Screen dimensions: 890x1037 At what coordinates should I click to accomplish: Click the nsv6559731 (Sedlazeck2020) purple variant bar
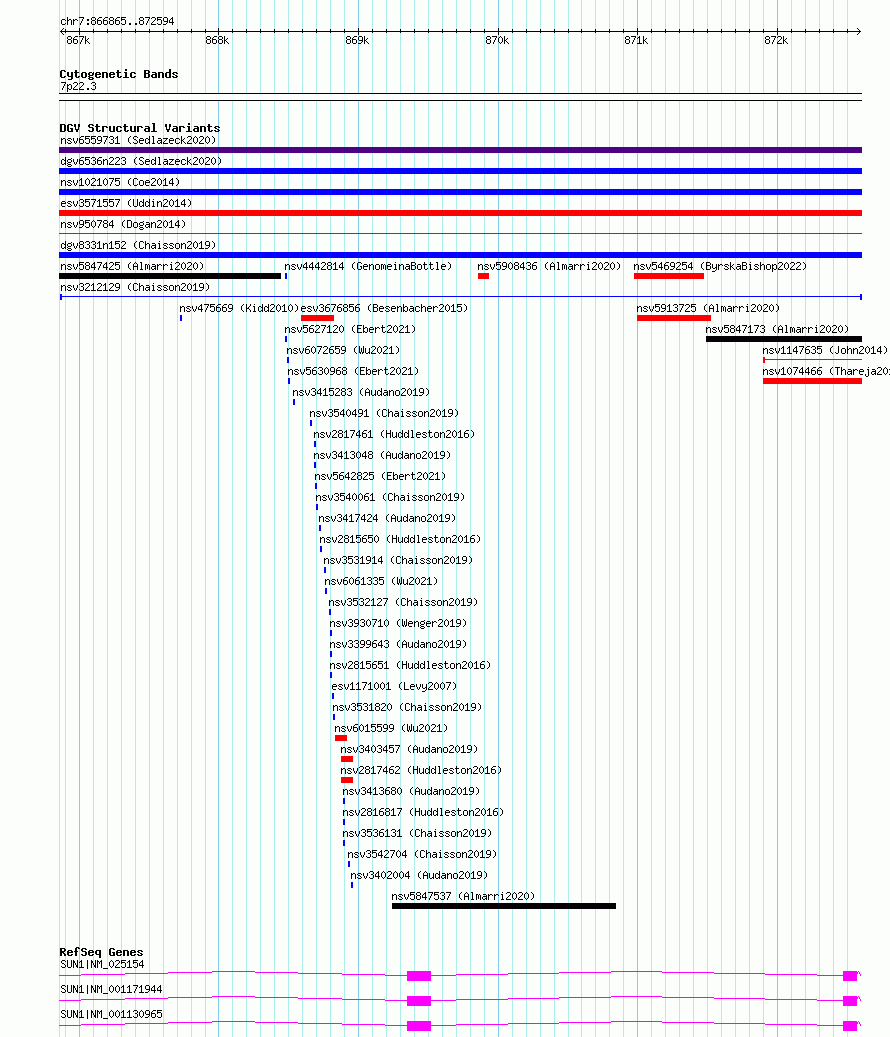[460, 150]
